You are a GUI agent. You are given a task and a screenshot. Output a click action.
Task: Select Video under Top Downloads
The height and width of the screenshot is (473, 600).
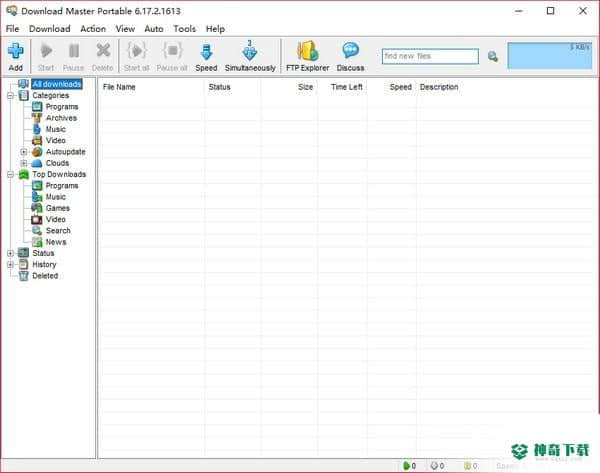tap(56, 219)
